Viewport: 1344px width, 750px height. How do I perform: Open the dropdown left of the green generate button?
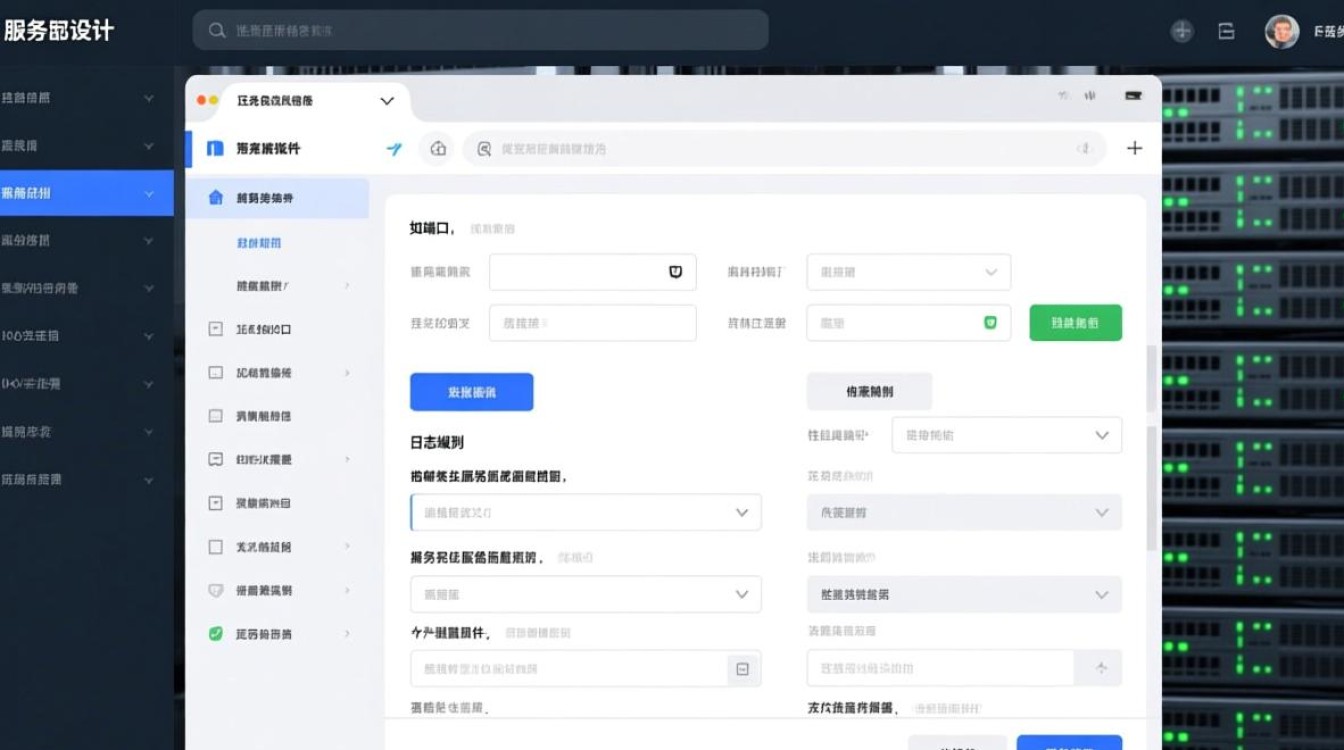pos(908,322)
